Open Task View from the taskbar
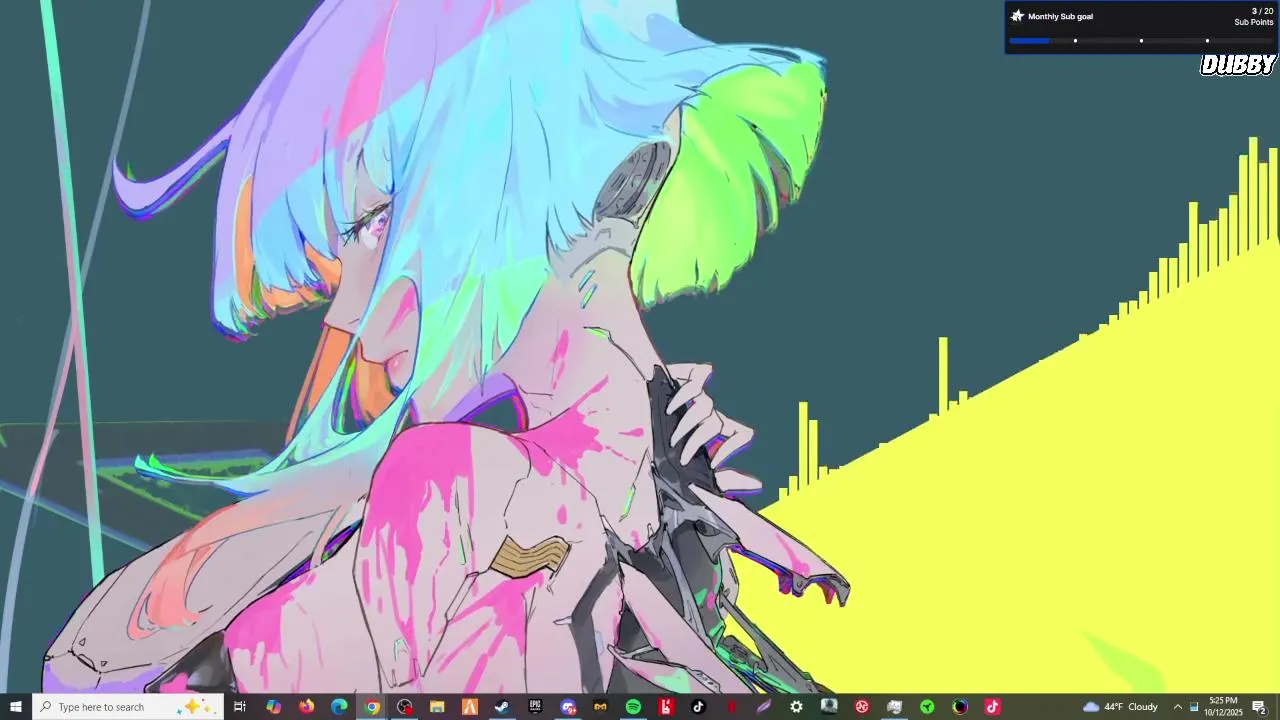The height and width of the screenshot is (720, 1280). pyautogui.click(x=240, y=707)
